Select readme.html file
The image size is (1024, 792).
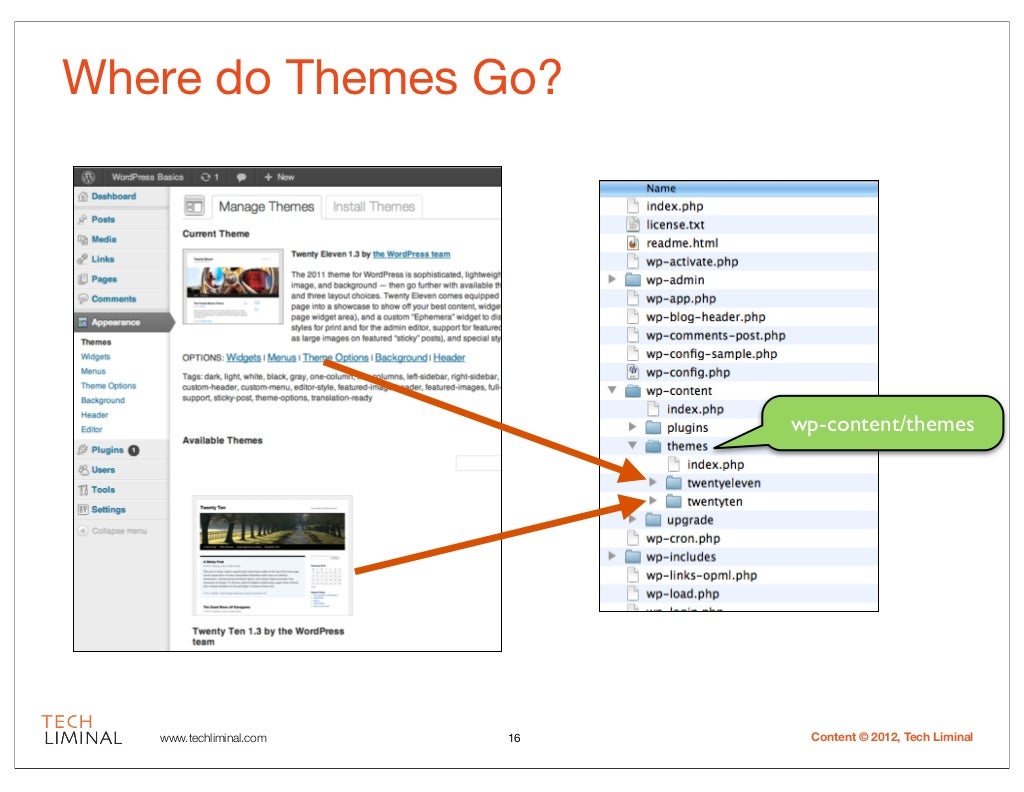(x=682, y=243)
